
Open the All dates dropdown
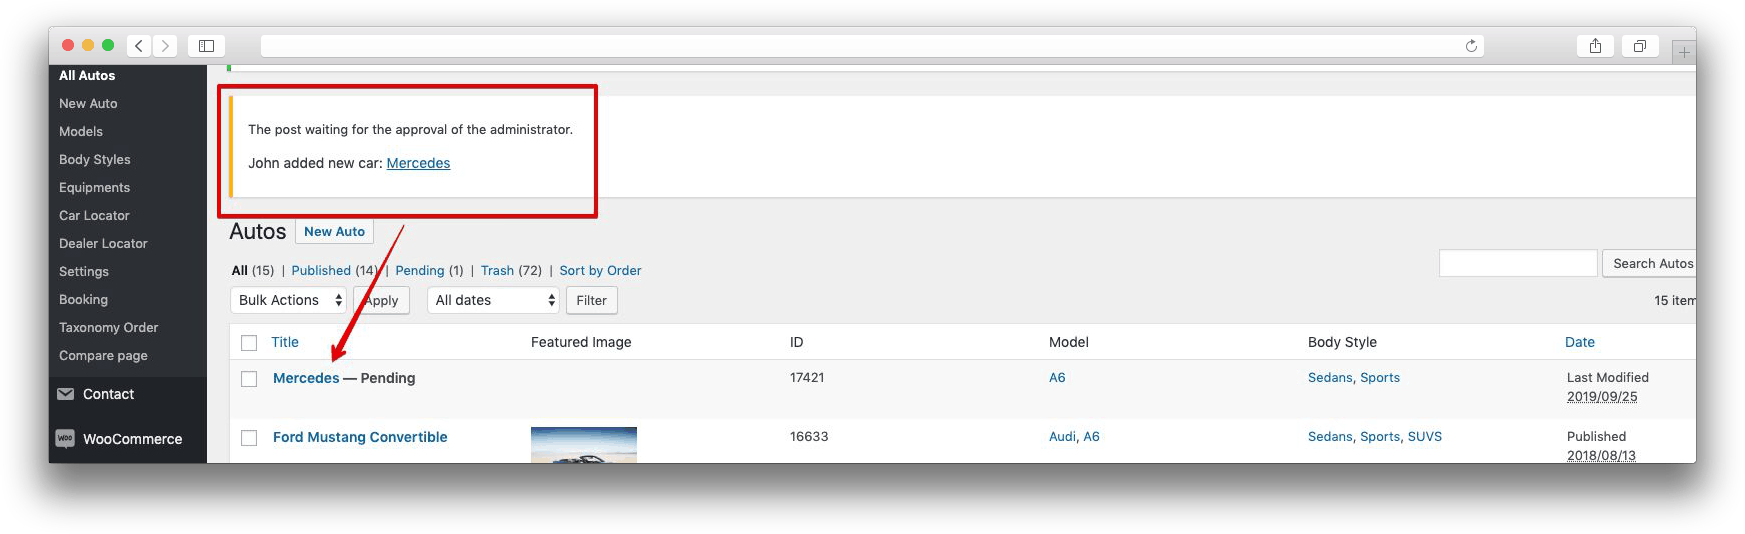493,300
